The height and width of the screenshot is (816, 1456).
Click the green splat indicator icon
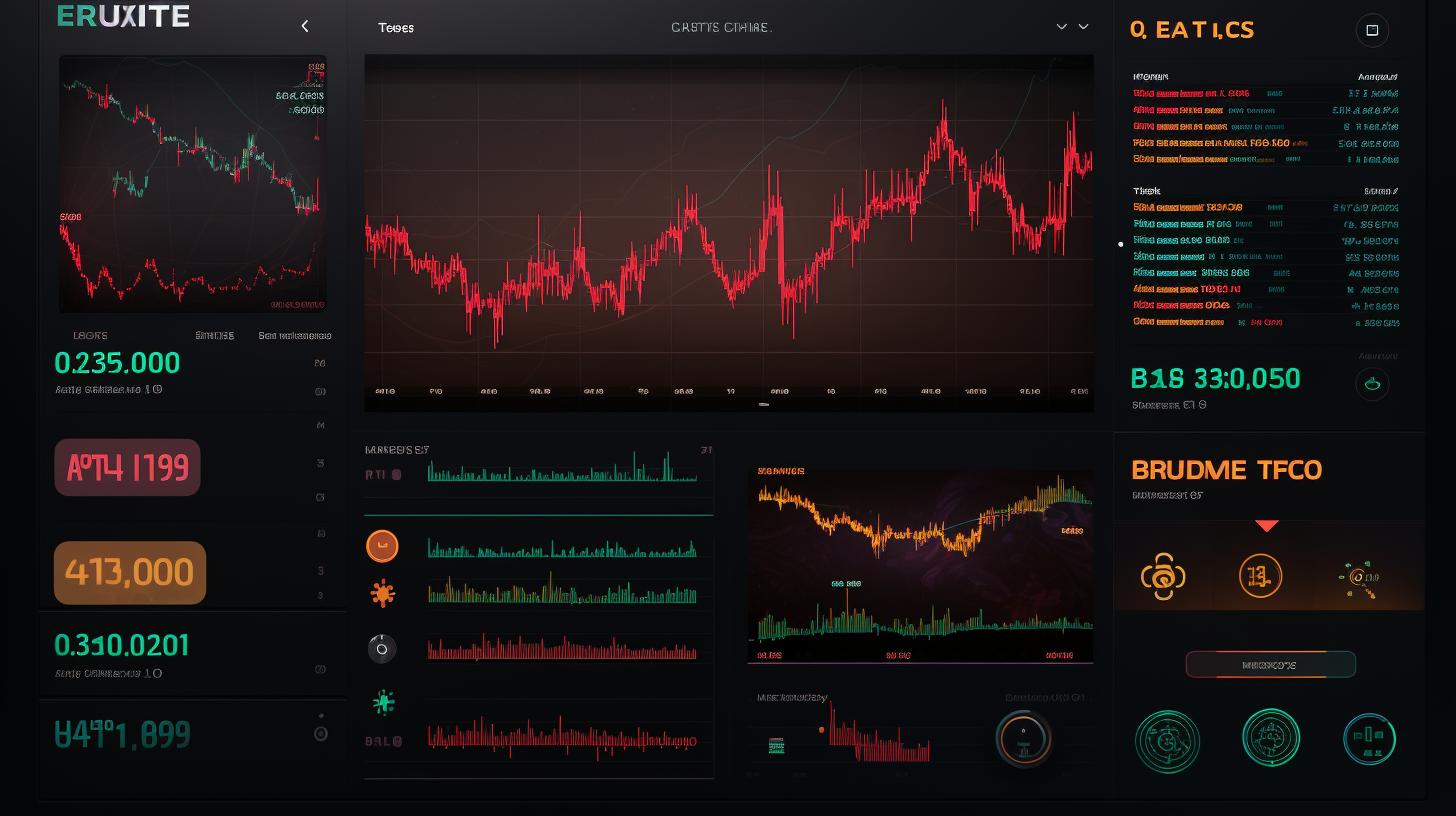tap(382, 702)
